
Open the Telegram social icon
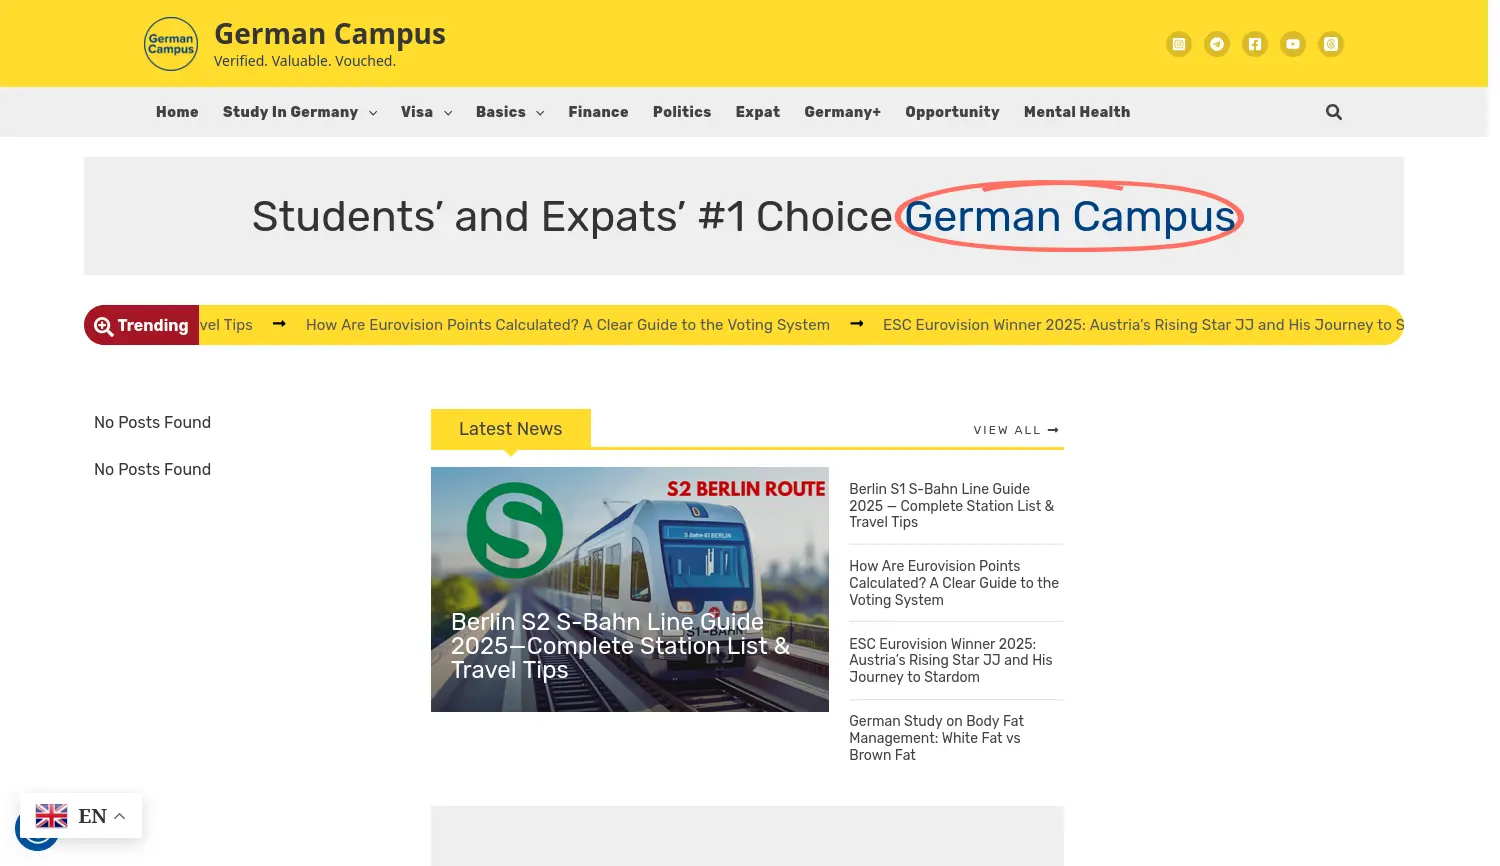(1216, 44)
